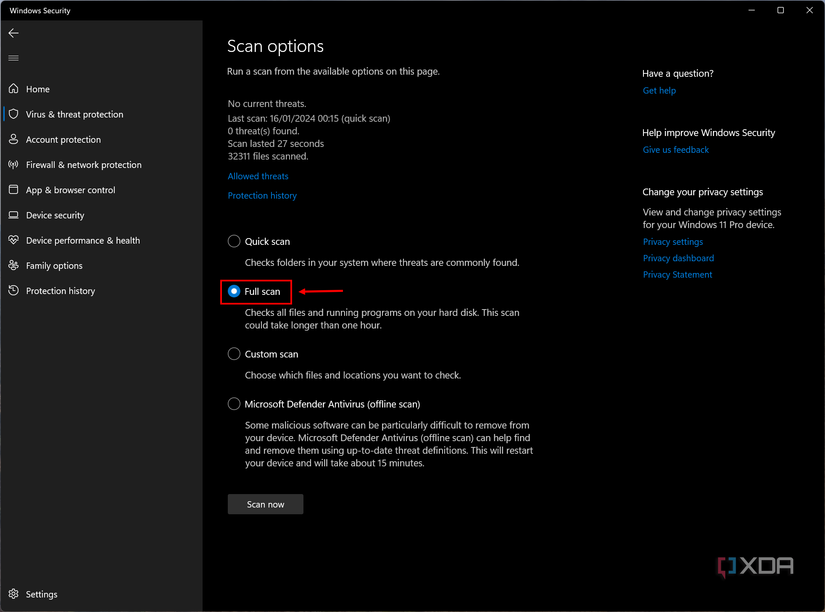Click the Scan now button

click(x=265, y=504)
